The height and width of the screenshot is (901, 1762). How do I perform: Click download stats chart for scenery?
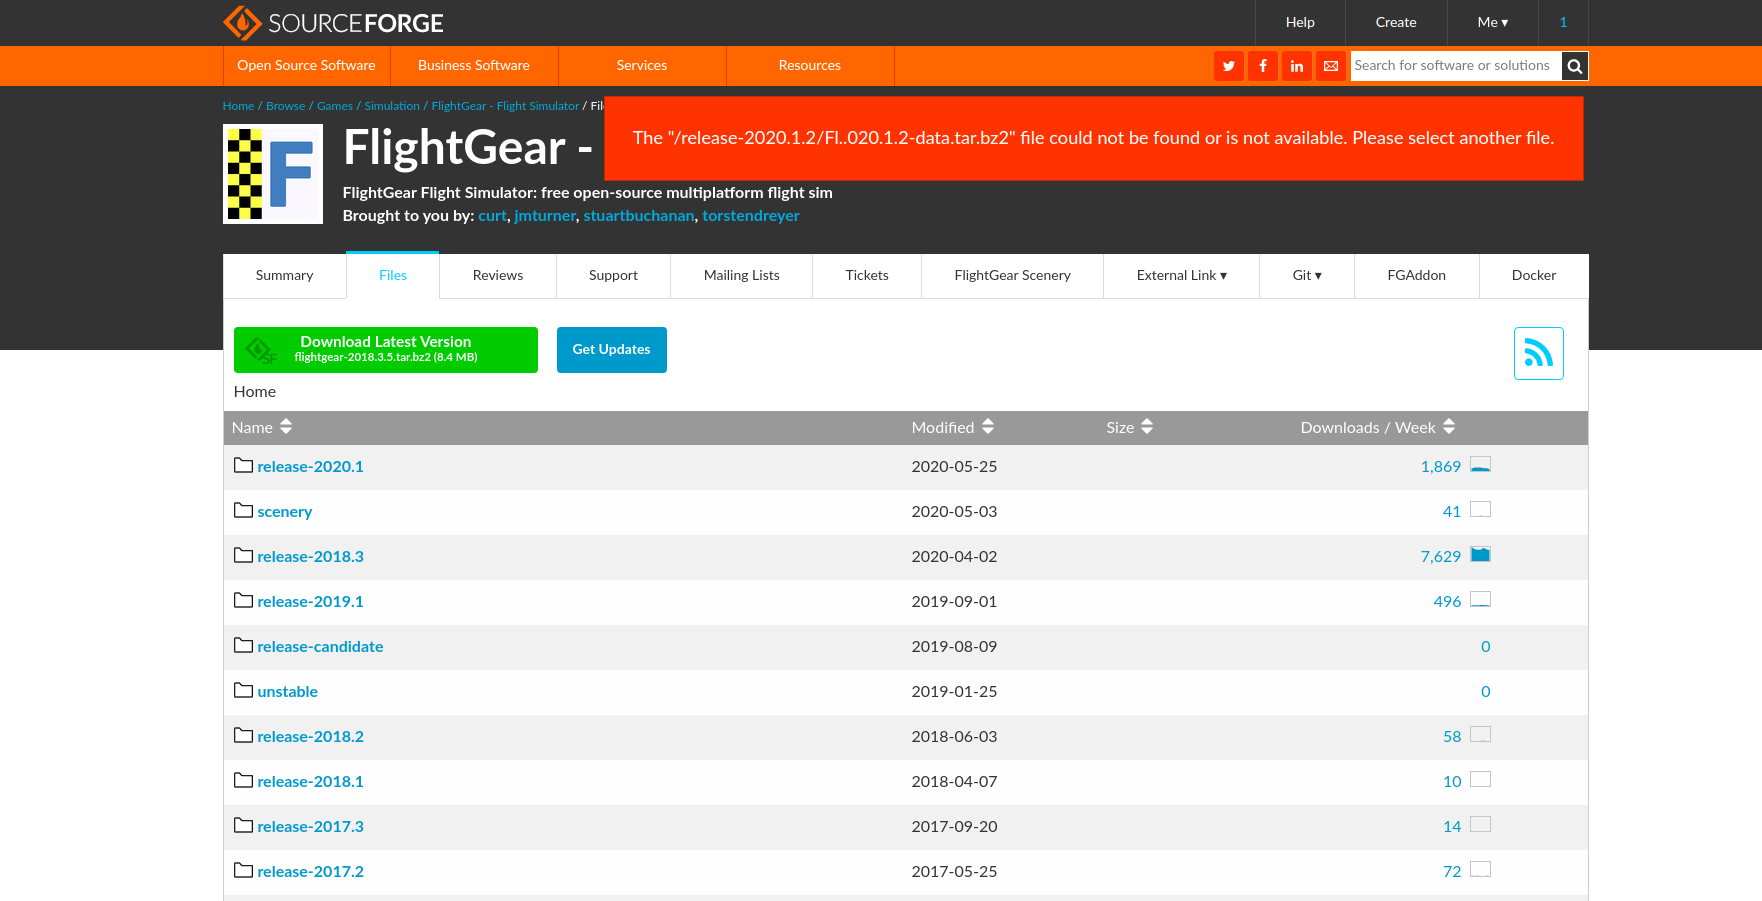[x=1481, y=509]
